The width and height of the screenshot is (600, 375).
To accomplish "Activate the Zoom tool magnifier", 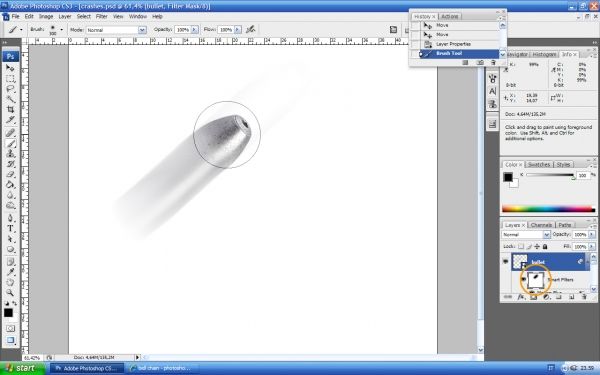I will pos(10,293).
